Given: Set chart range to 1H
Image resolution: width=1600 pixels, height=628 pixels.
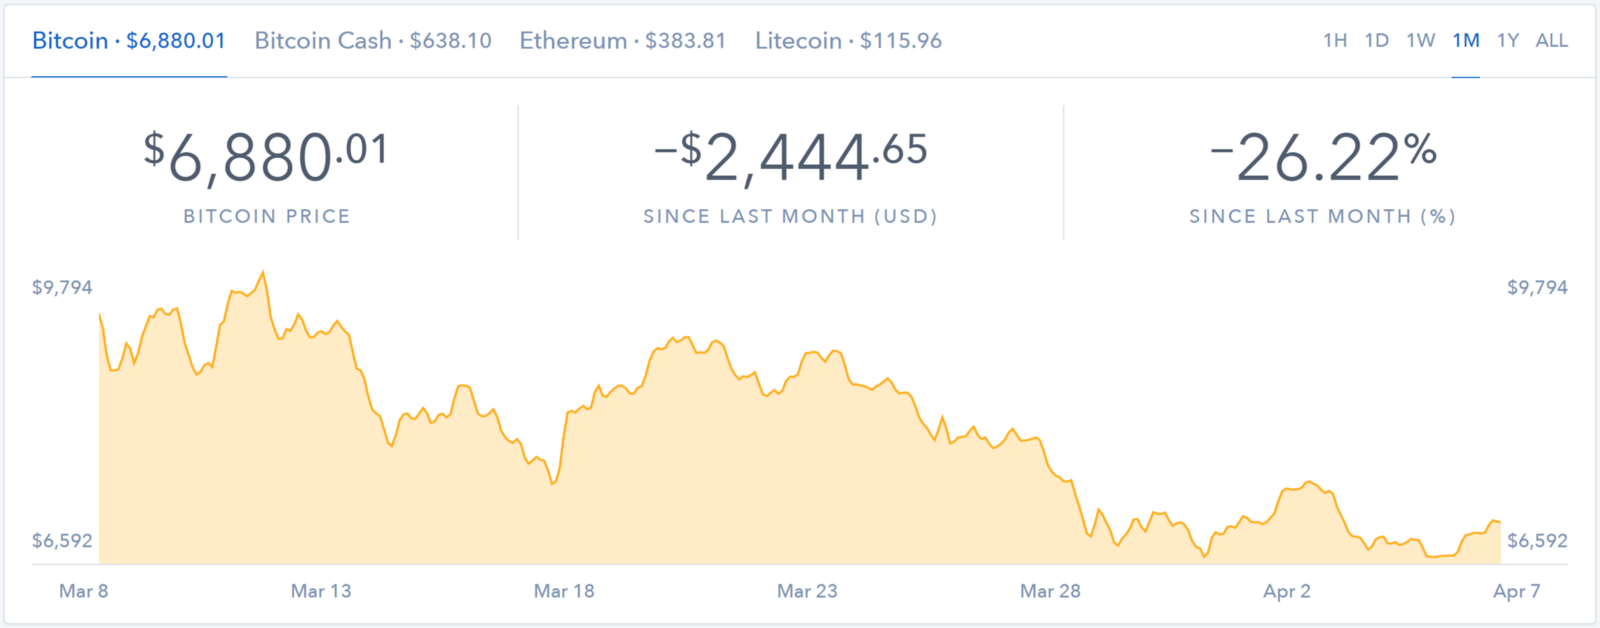Looking at the screenshot, I should coord(1335,41).
